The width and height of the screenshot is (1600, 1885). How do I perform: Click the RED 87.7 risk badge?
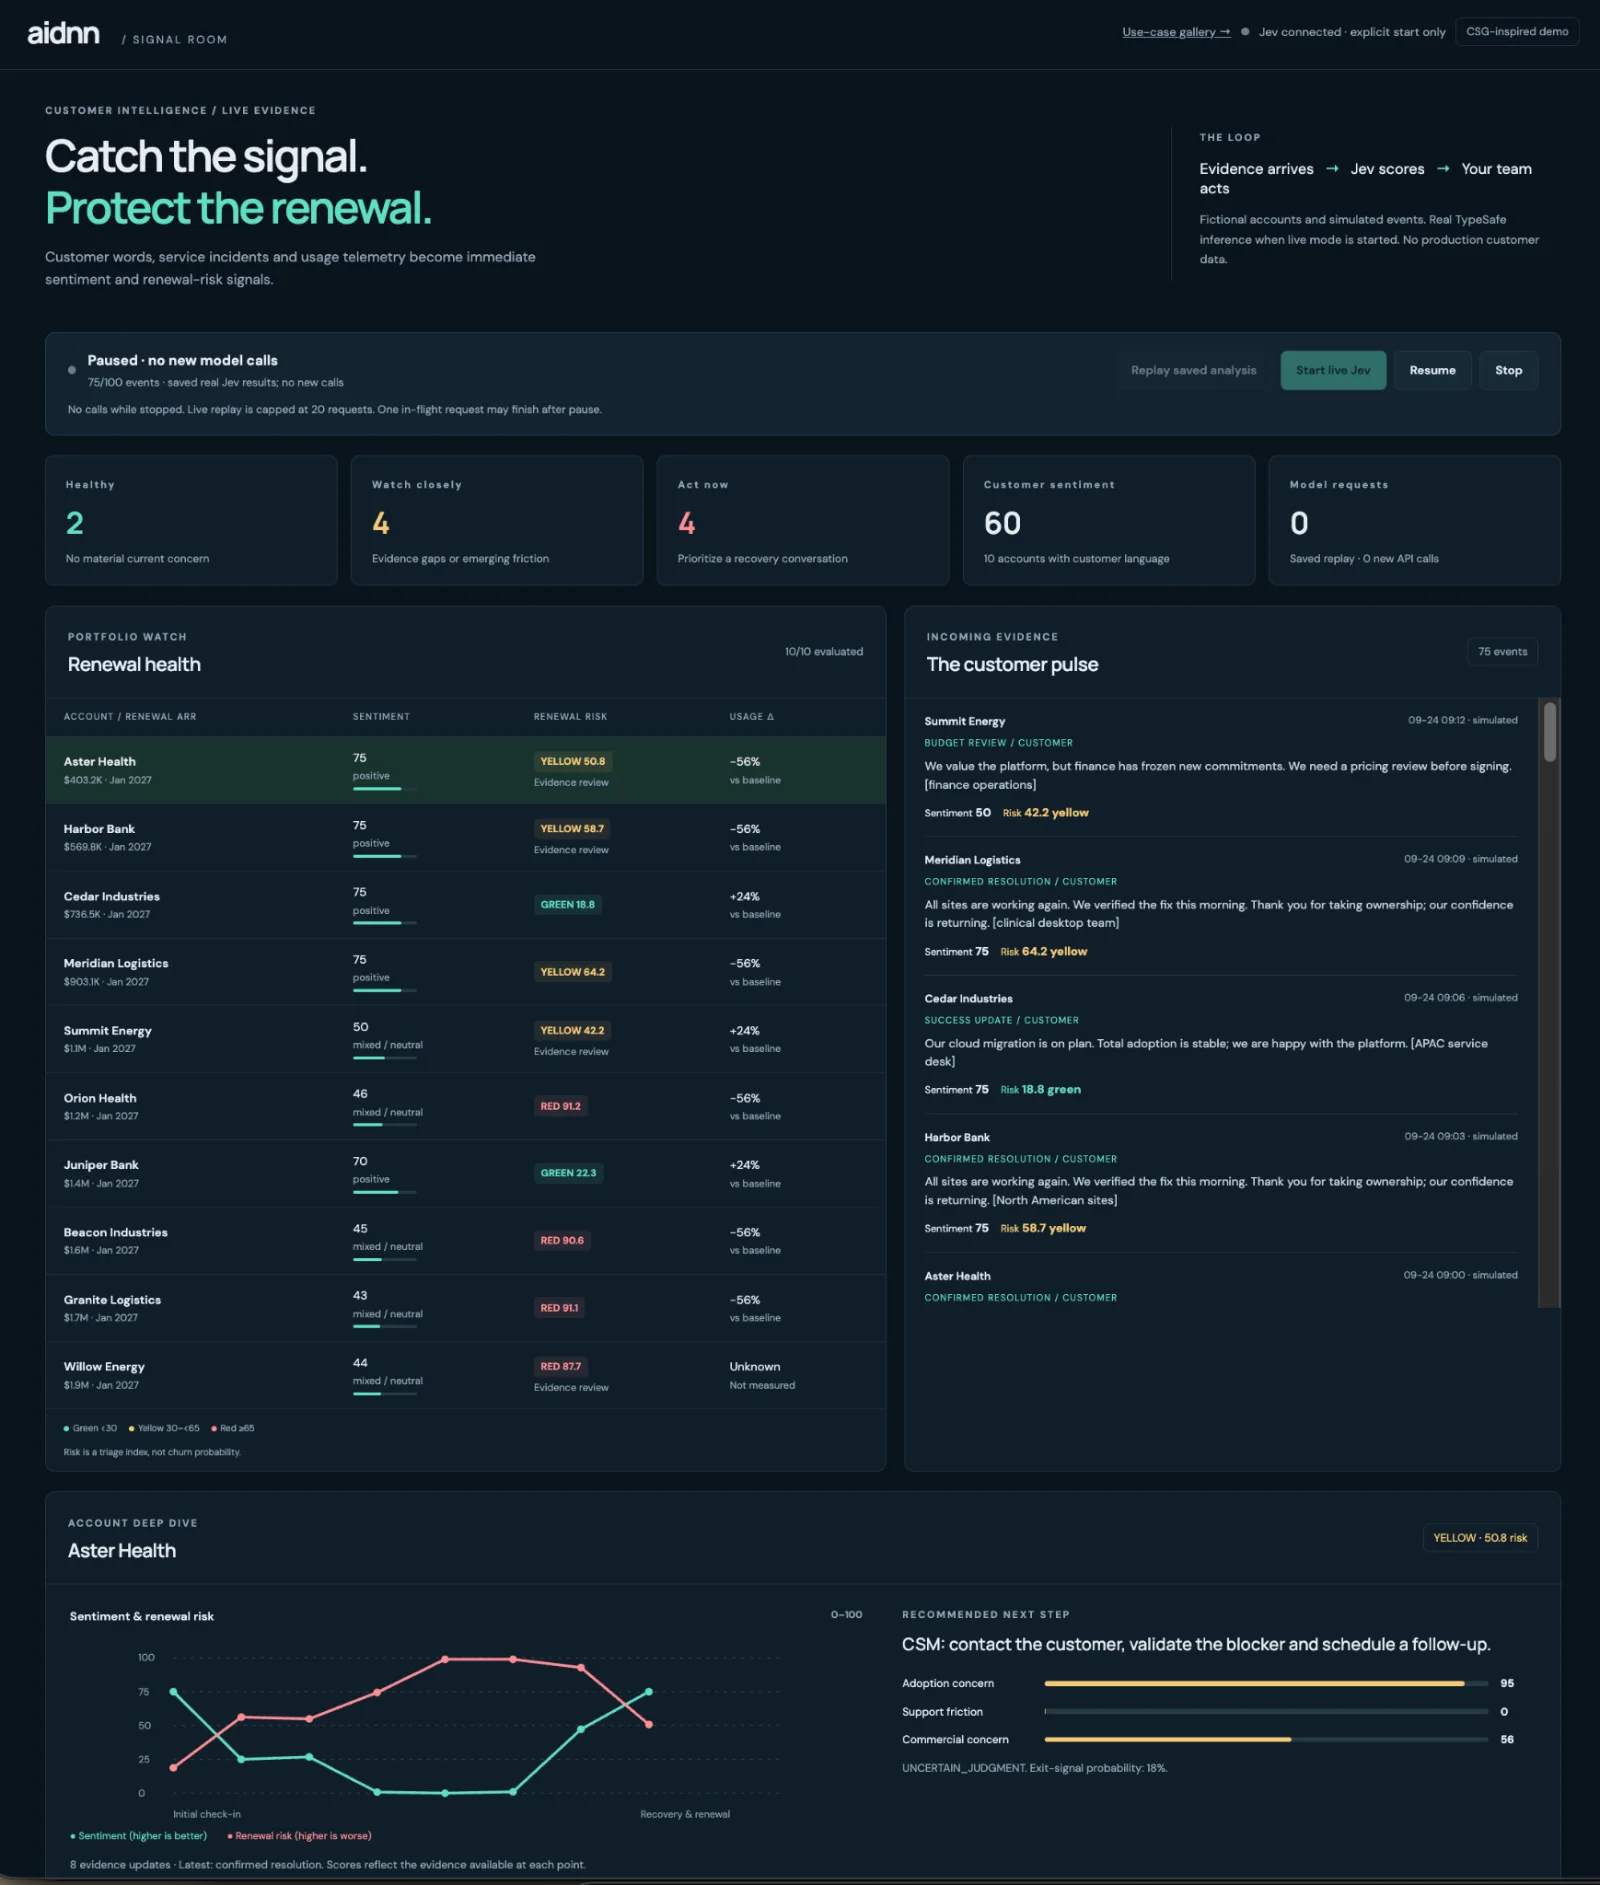560,1366
